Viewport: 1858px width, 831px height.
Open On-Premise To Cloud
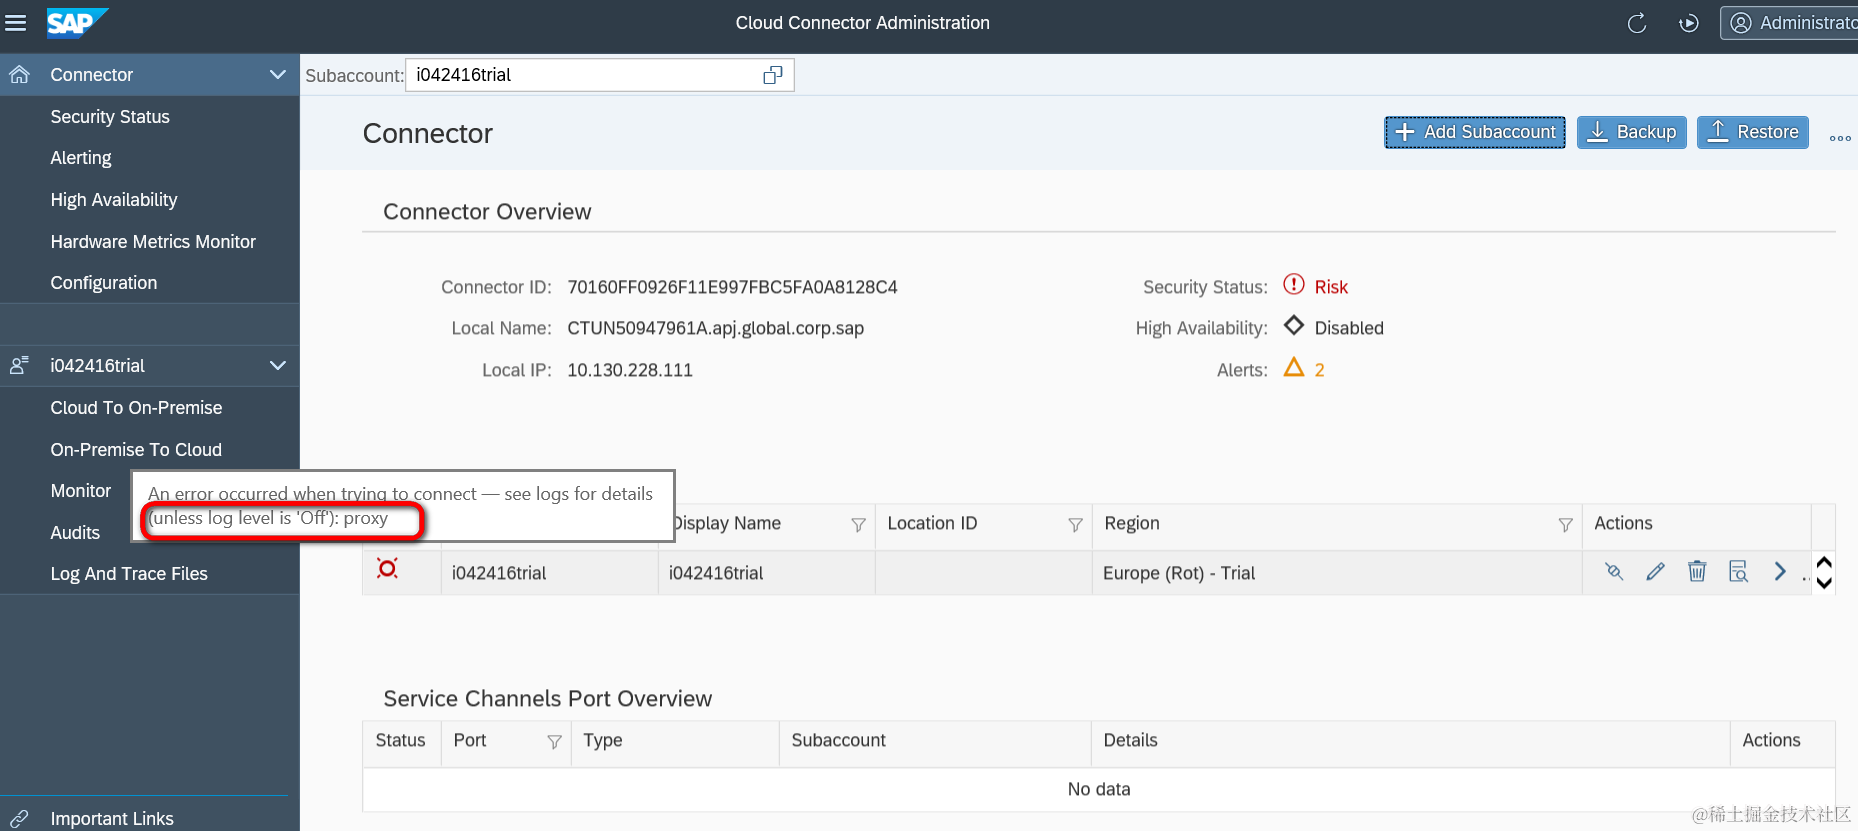(x=136, y=450)
